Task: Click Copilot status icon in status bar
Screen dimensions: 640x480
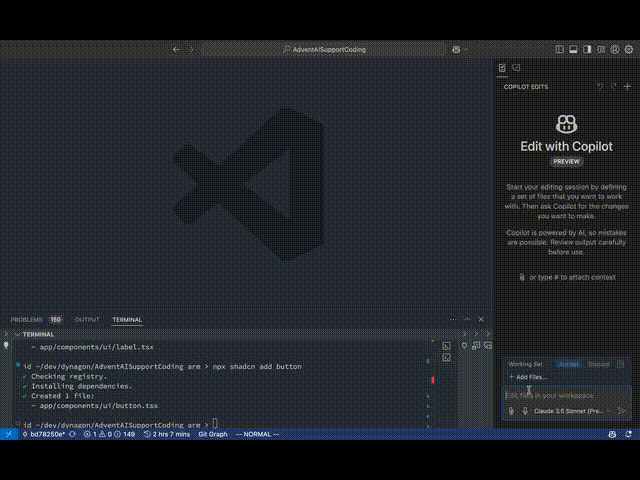Action: coord(612,434)
